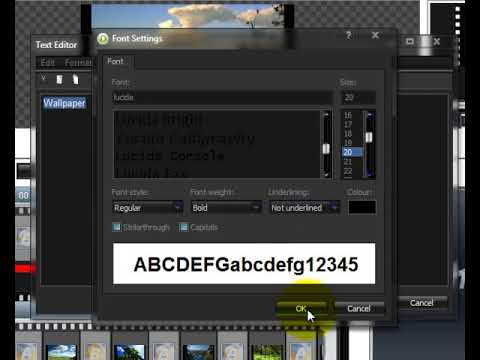Select size 22 in the size list
This screenshot has width=480, height=360.
348,171
